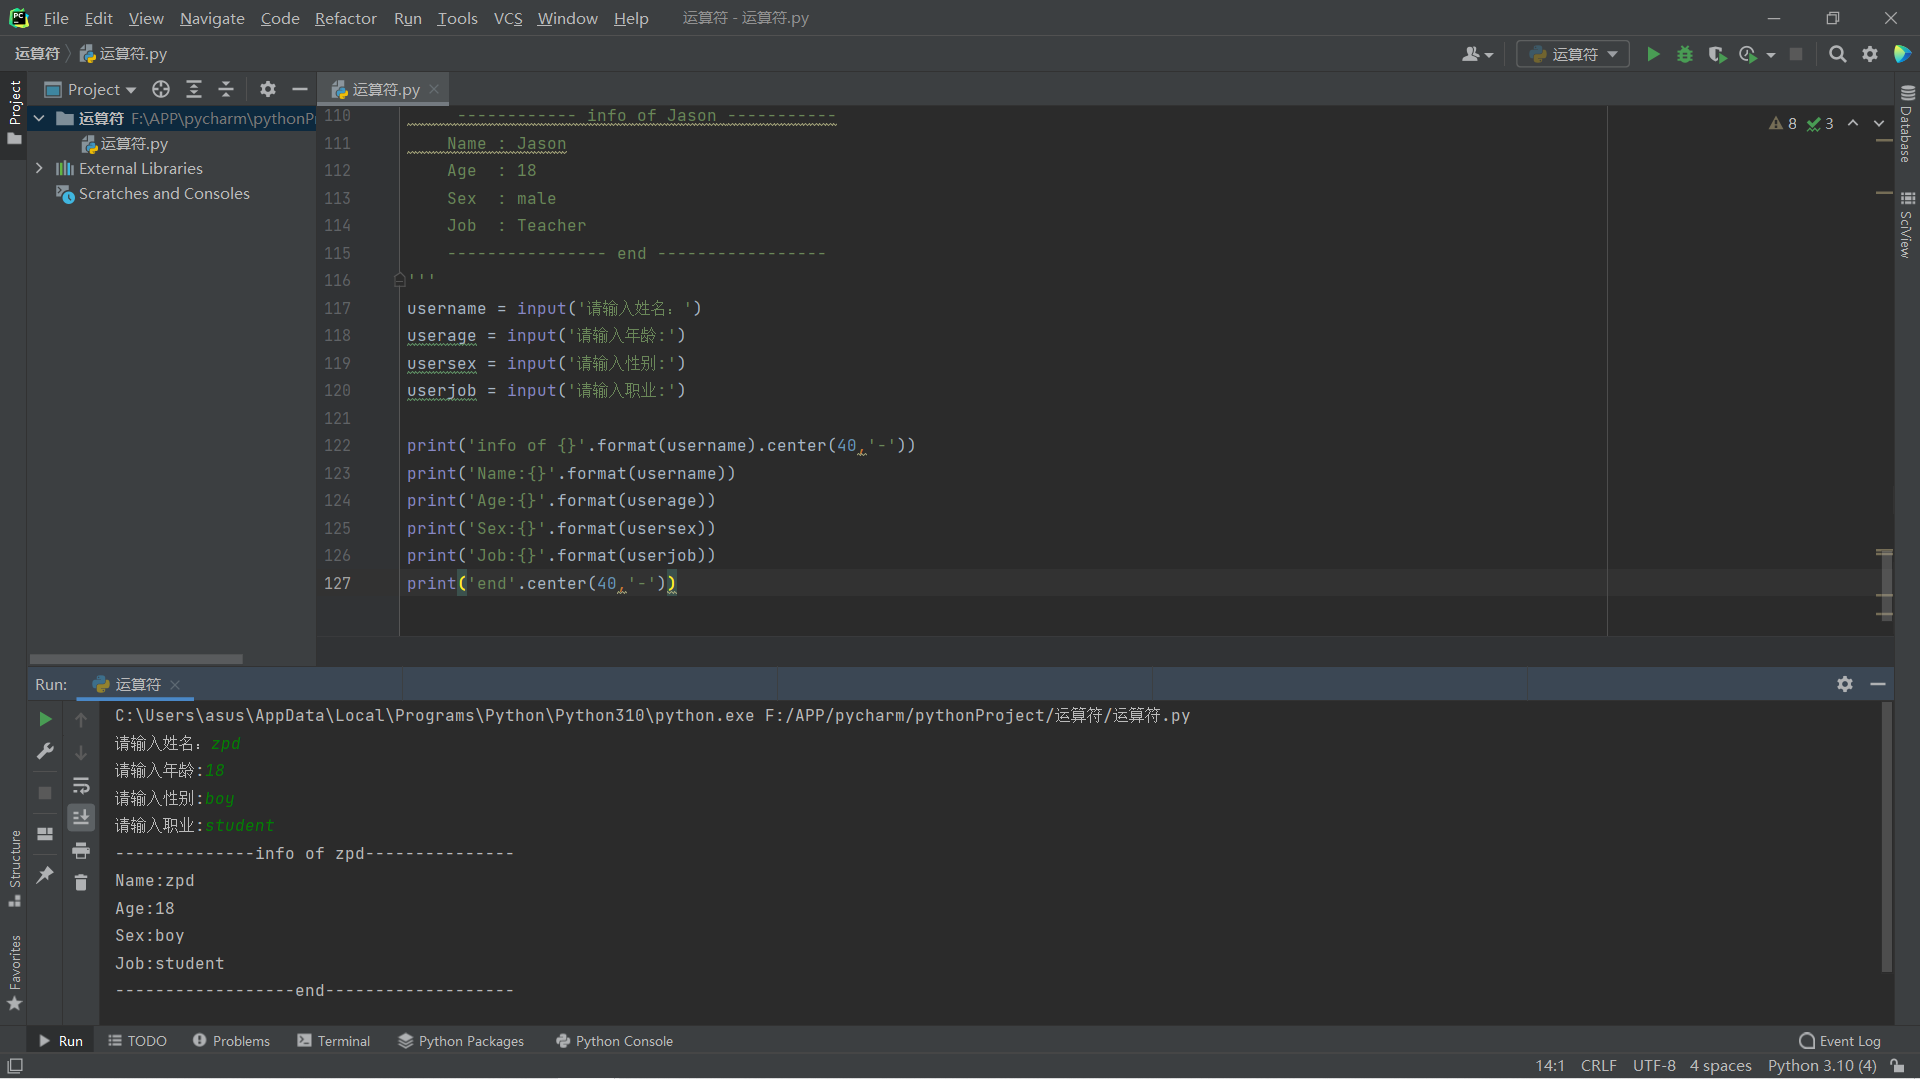Open IDE settings gear in top toolbar

tap(1870, 54)
